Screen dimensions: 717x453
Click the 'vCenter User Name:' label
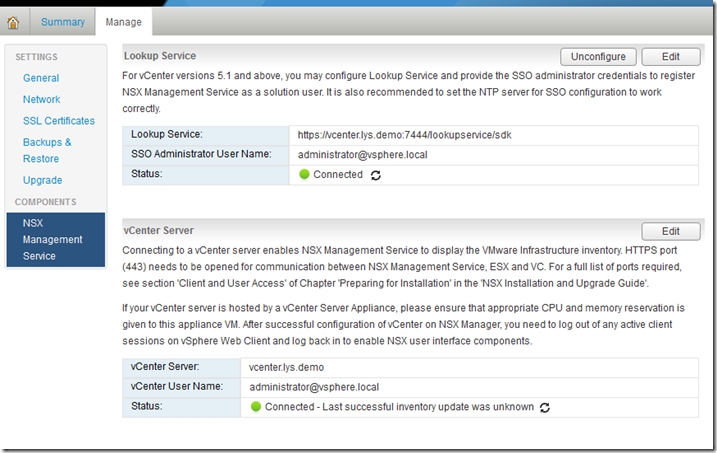(x=177, y=386)
